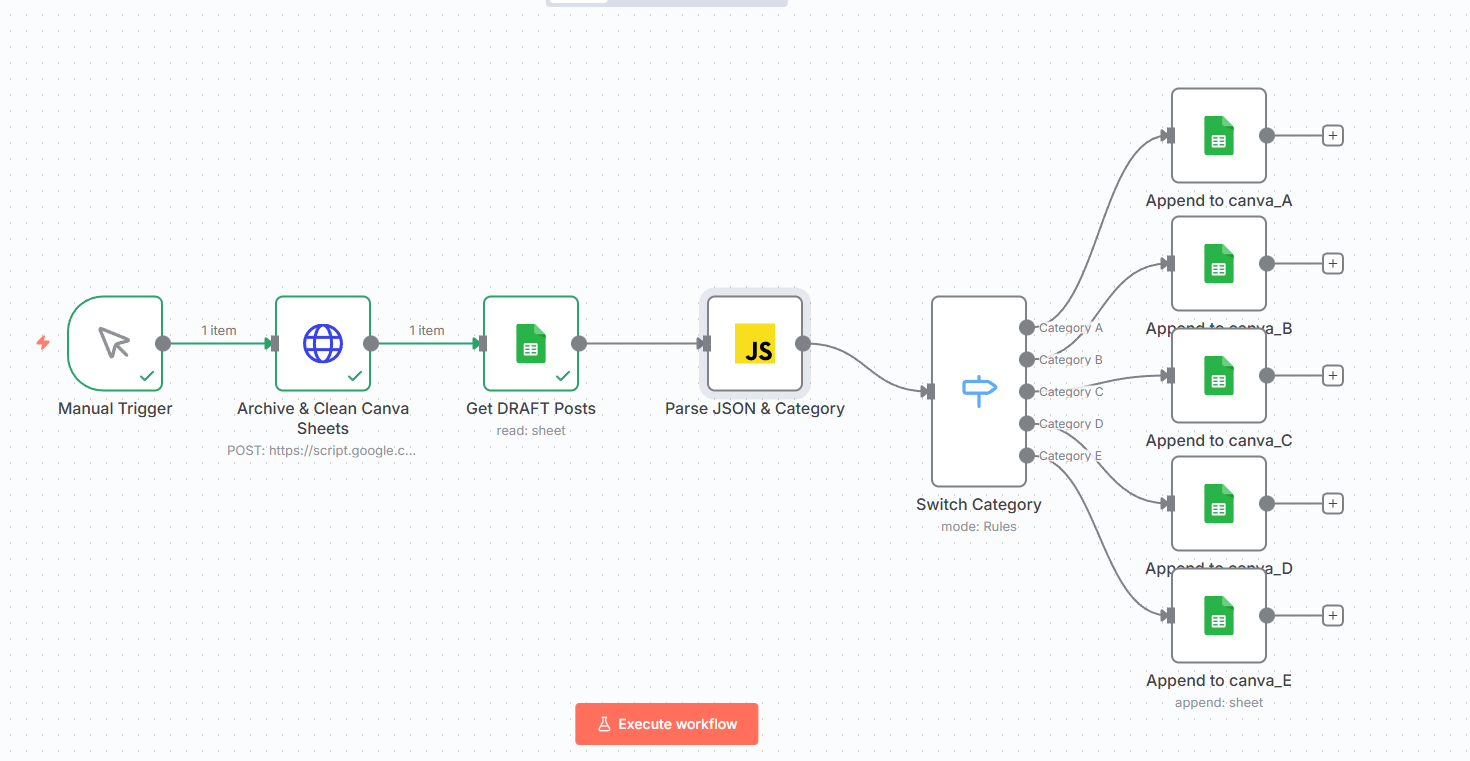Add a node after Append to canva_B

(1332, 263)
